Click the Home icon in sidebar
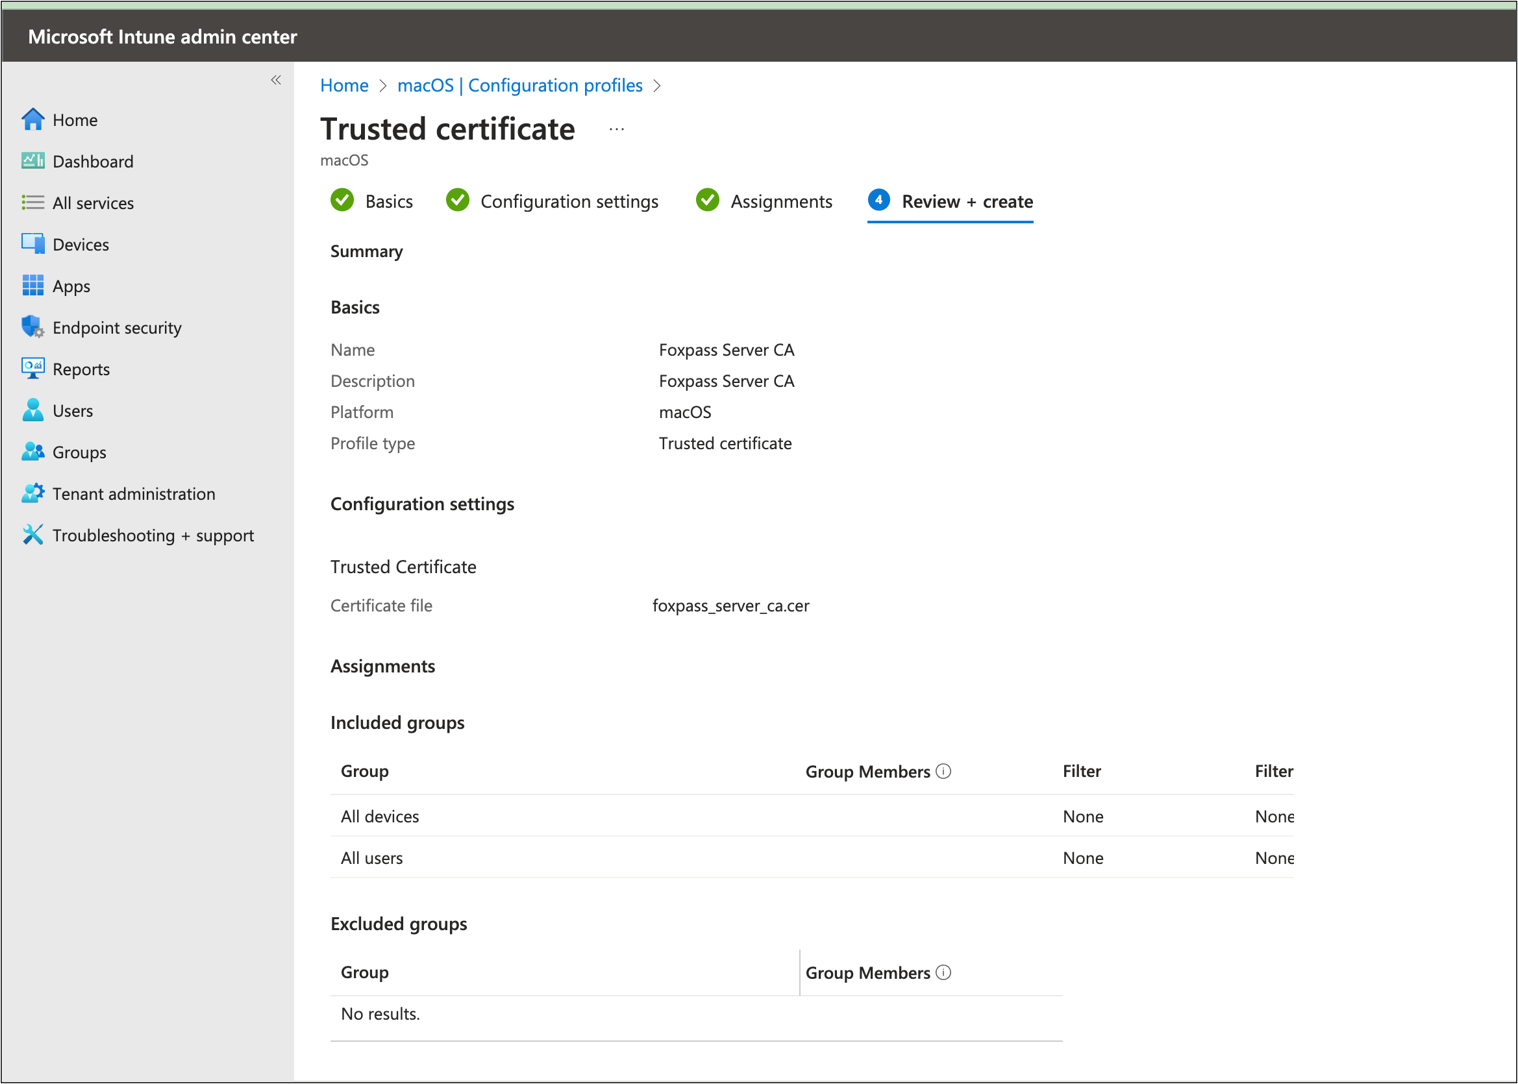Image resolution: width=1518 pixels, height=1084 pixels. (33, 120)
